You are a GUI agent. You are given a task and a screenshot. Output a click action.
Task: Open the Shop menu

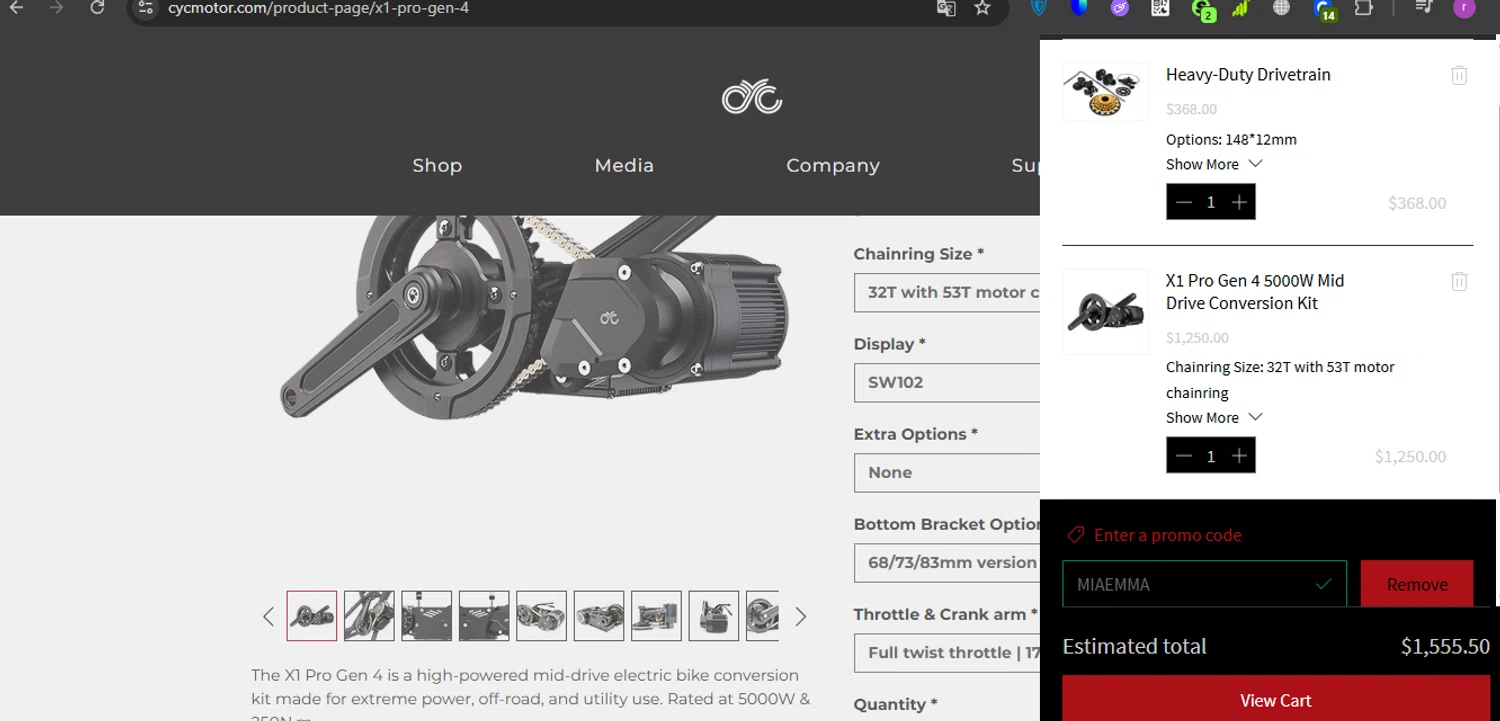[x=437, y=165]
